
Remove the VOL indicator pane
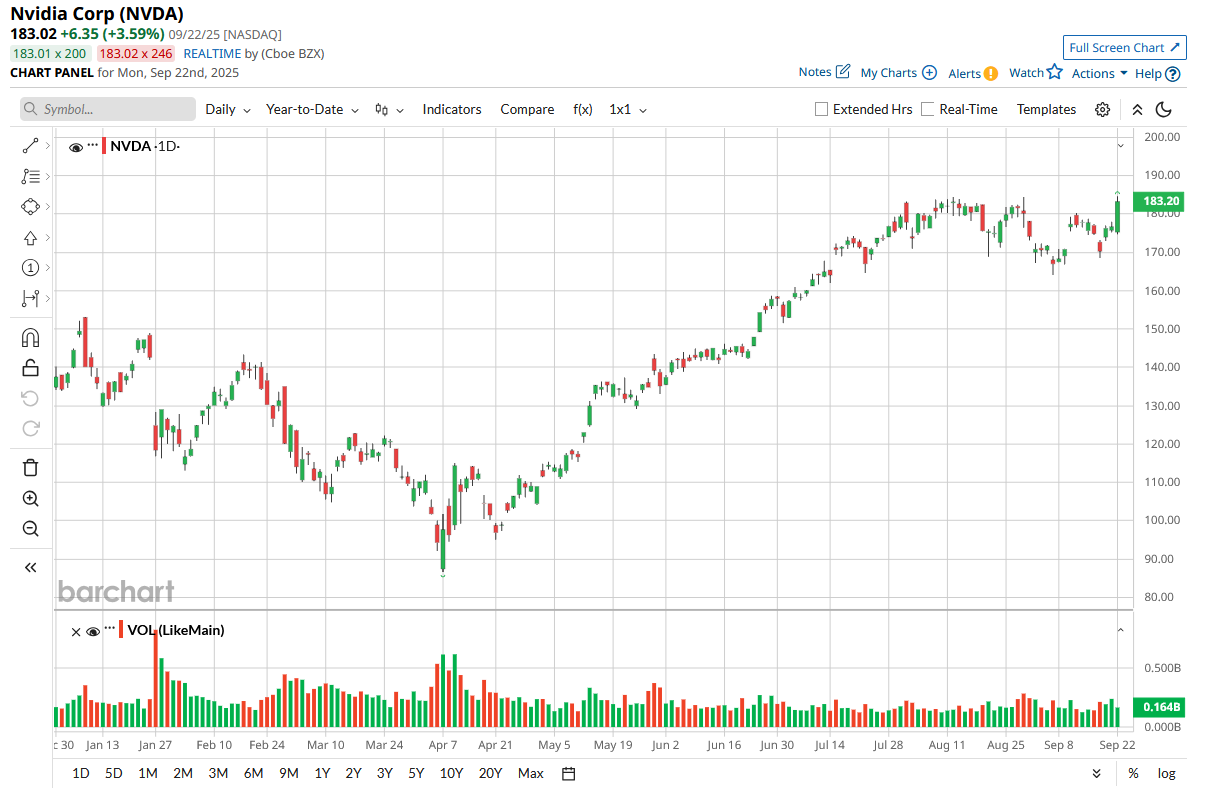[76, 631]
